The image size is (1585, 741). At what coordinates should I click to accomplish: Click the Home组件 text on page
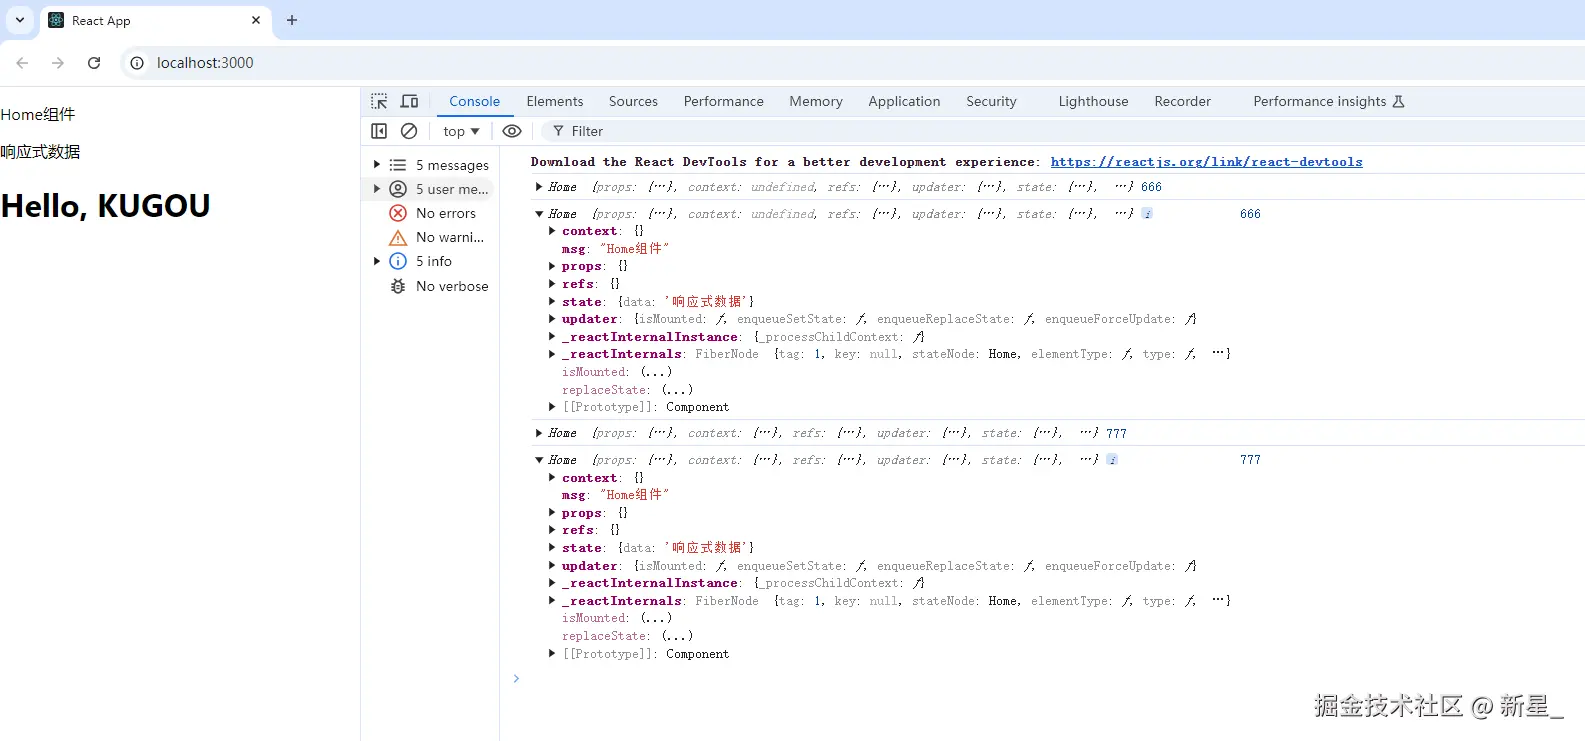[38, 114]
